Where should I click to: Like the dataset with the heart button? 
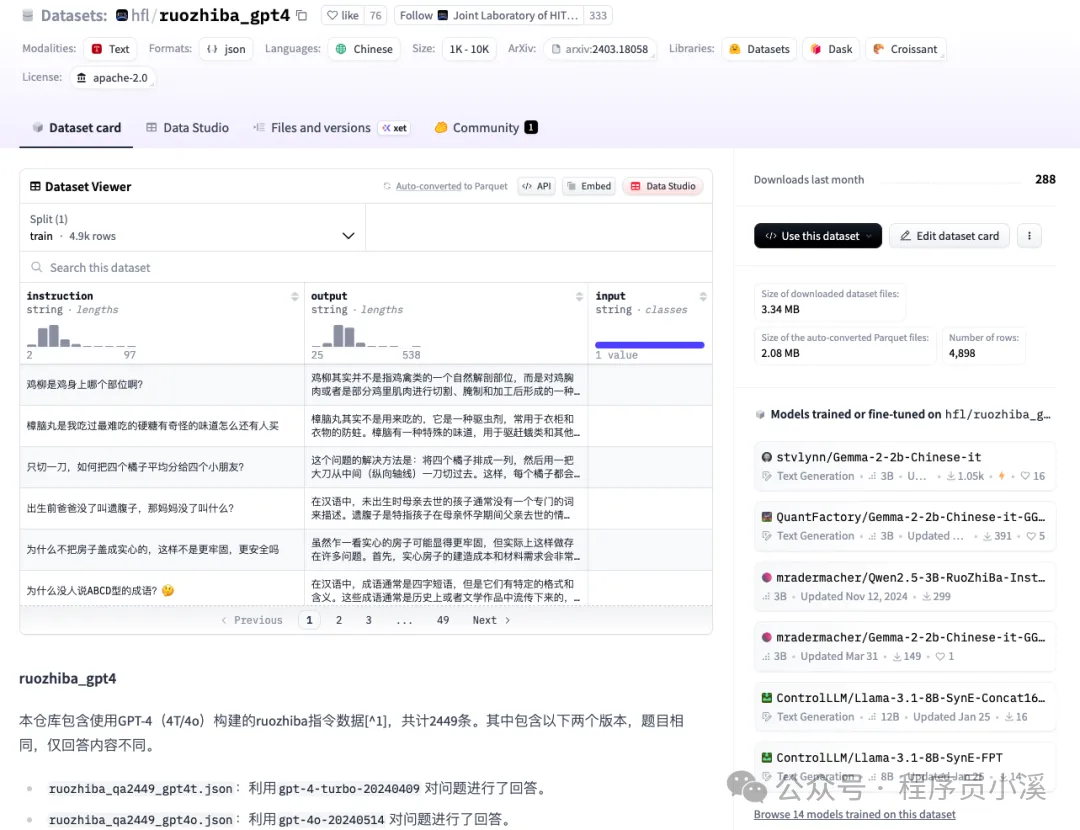click(343, 15)
